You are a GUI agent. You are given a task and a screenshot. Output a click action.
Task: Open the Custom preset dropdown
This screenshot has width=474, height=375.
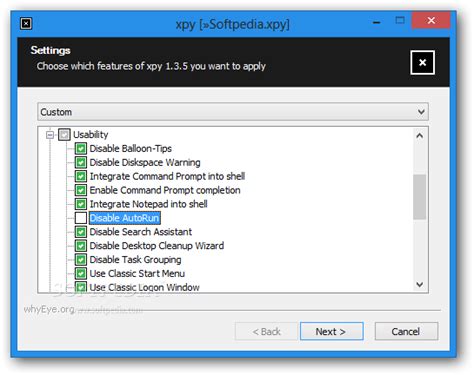point(233,112)
